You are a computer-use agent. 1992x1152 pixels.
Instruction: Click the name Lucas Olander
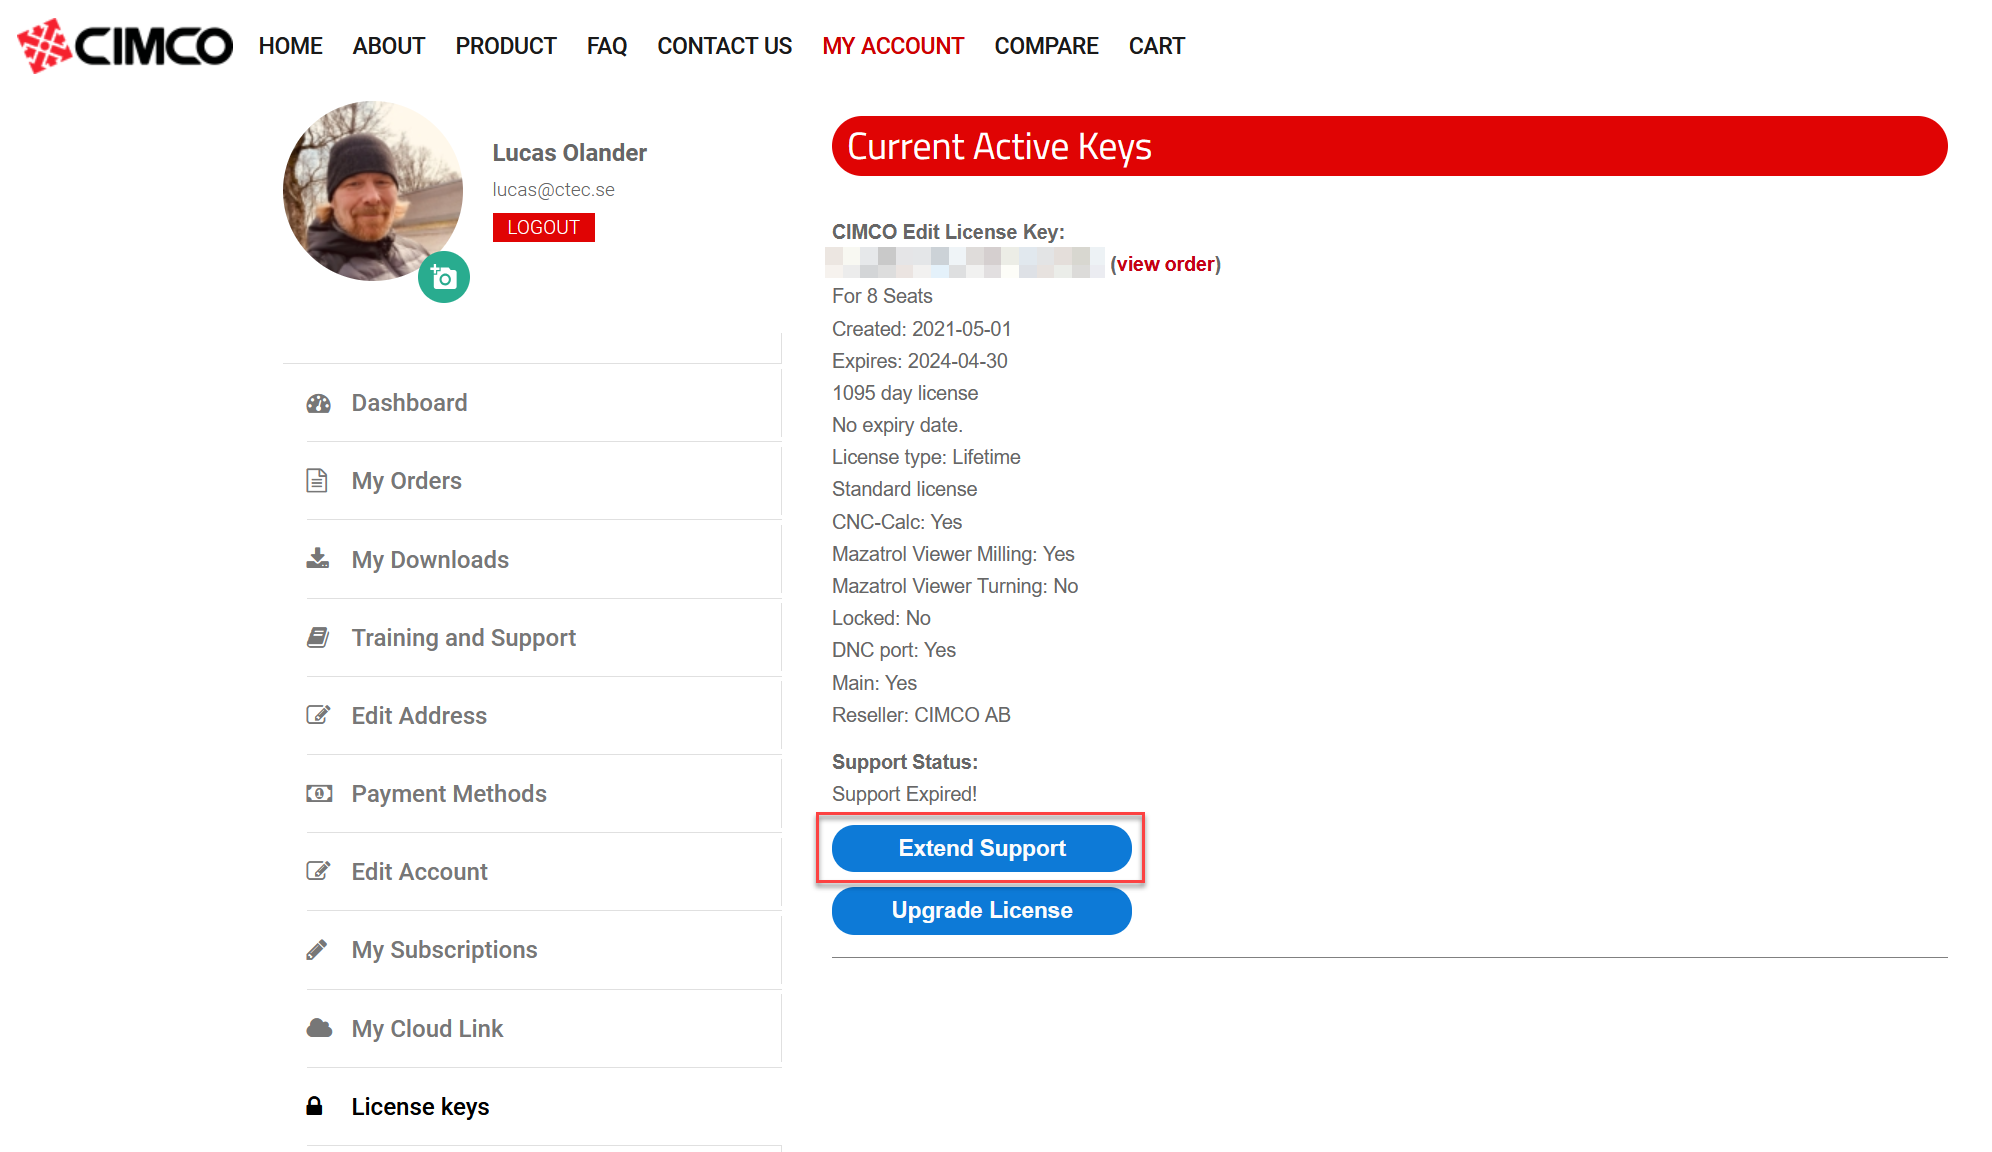[570, 153]
